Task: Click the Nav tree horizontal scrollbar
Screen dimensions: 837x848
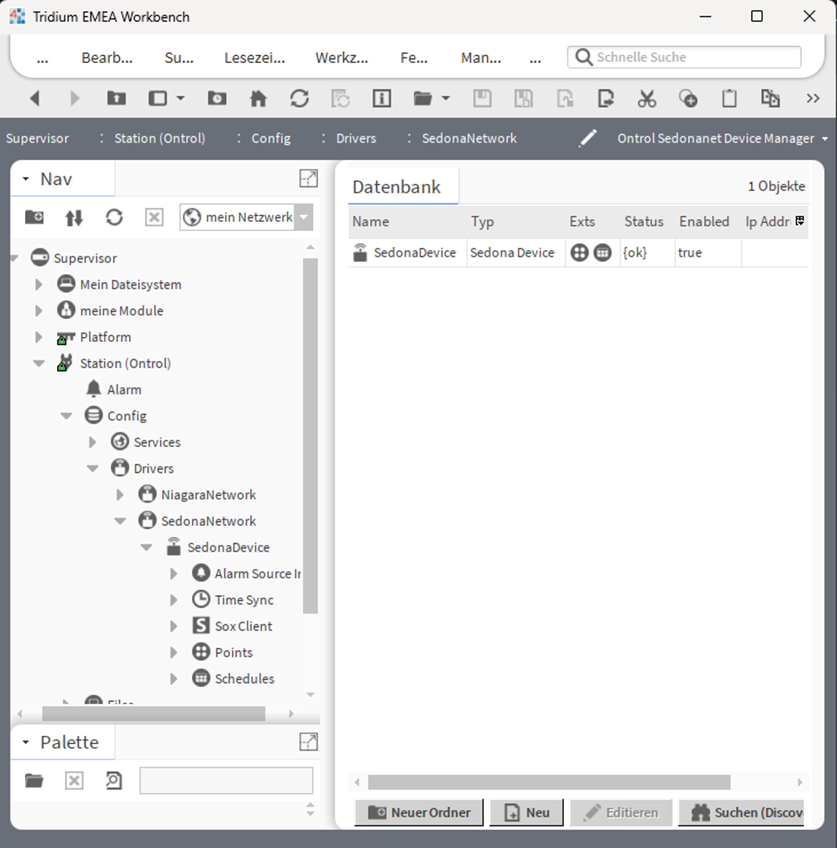Action: click(154, 713)
